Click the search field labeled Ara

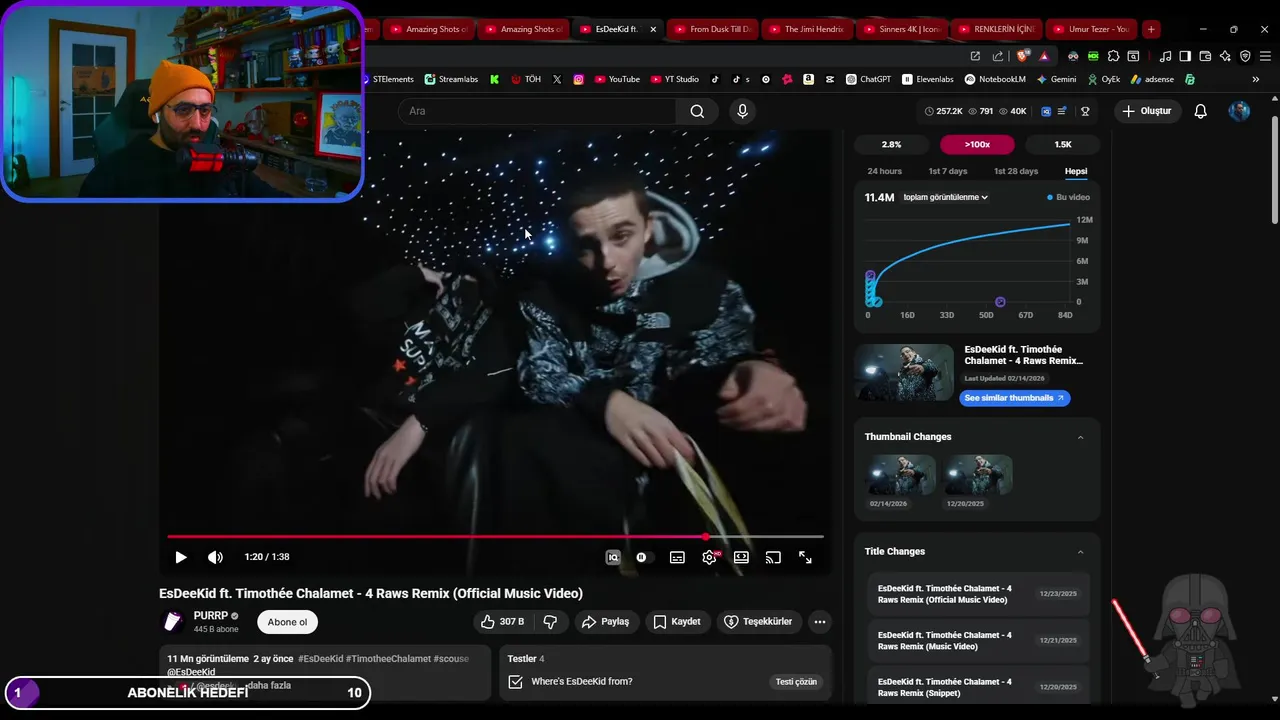[538, 111]
